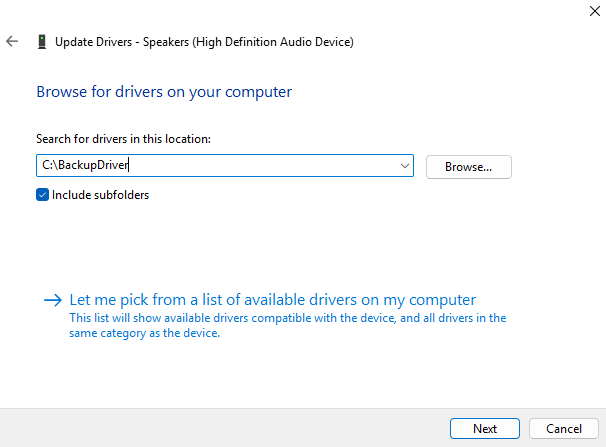
Task: Click the 'This list will show available drivers' description
Action: (x=288, y=325)
